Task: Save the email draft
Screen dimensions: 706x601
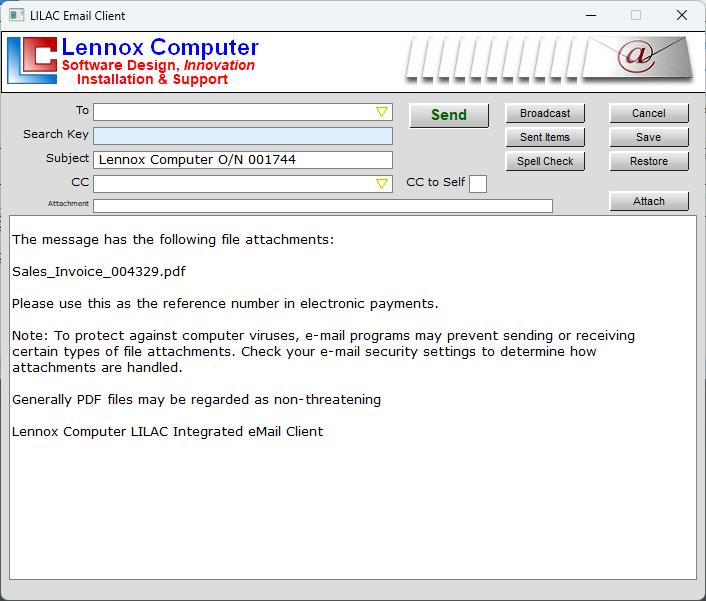Action: pyautogui.click(x=649, y=137)
